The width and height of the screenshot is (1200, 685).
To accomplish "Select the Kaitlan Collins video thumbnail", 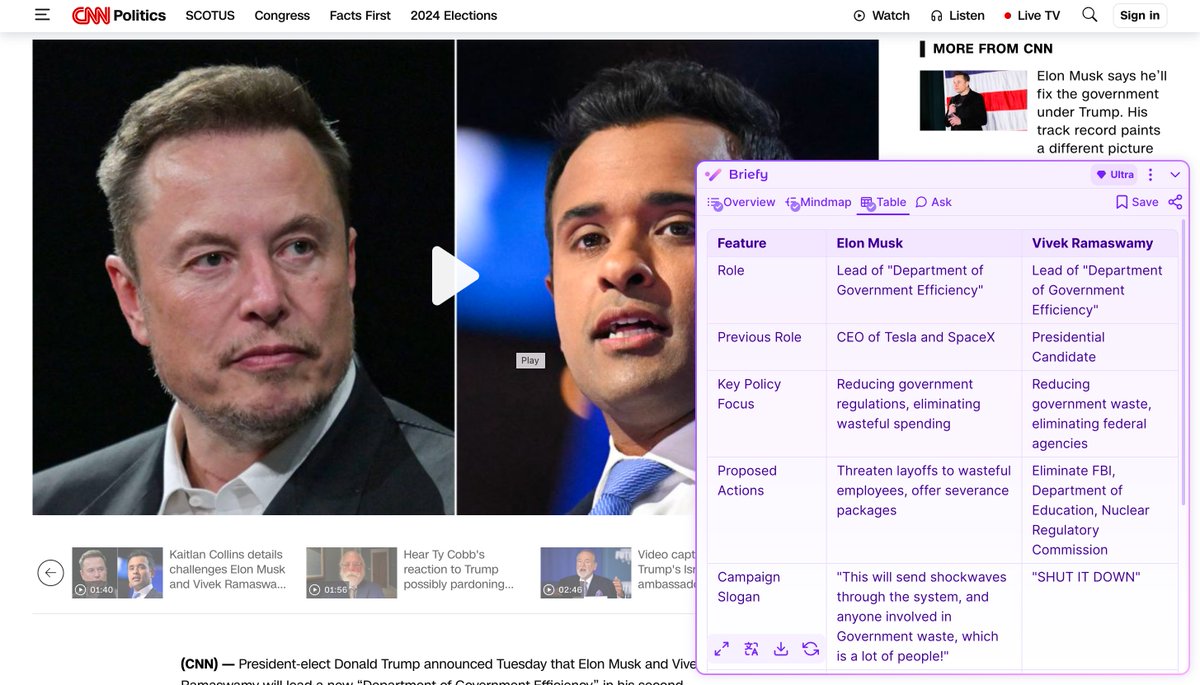I will (117, 573).
